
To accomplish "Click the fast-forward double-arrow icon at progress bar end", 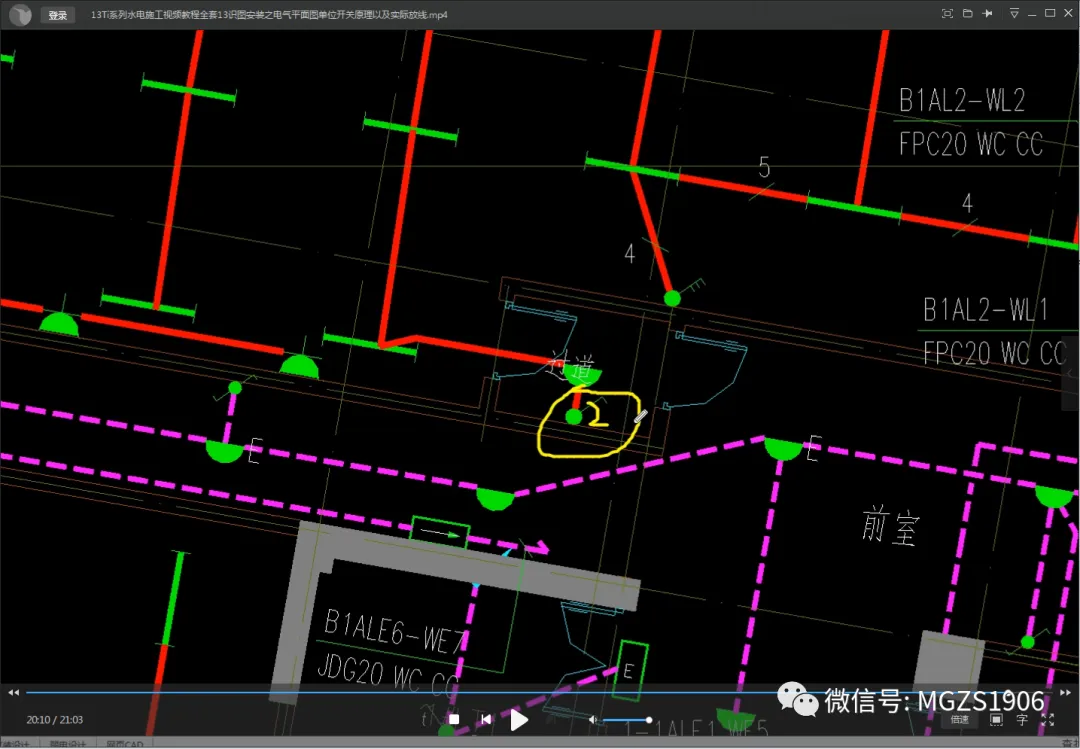I will [x=1066, y=692].
